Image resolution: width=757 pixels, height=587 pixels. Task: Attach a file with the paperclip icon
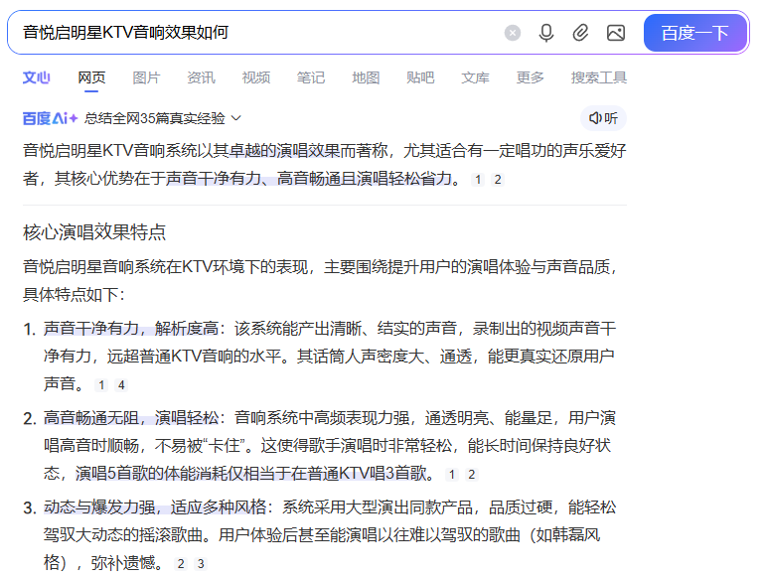point(580,33)
